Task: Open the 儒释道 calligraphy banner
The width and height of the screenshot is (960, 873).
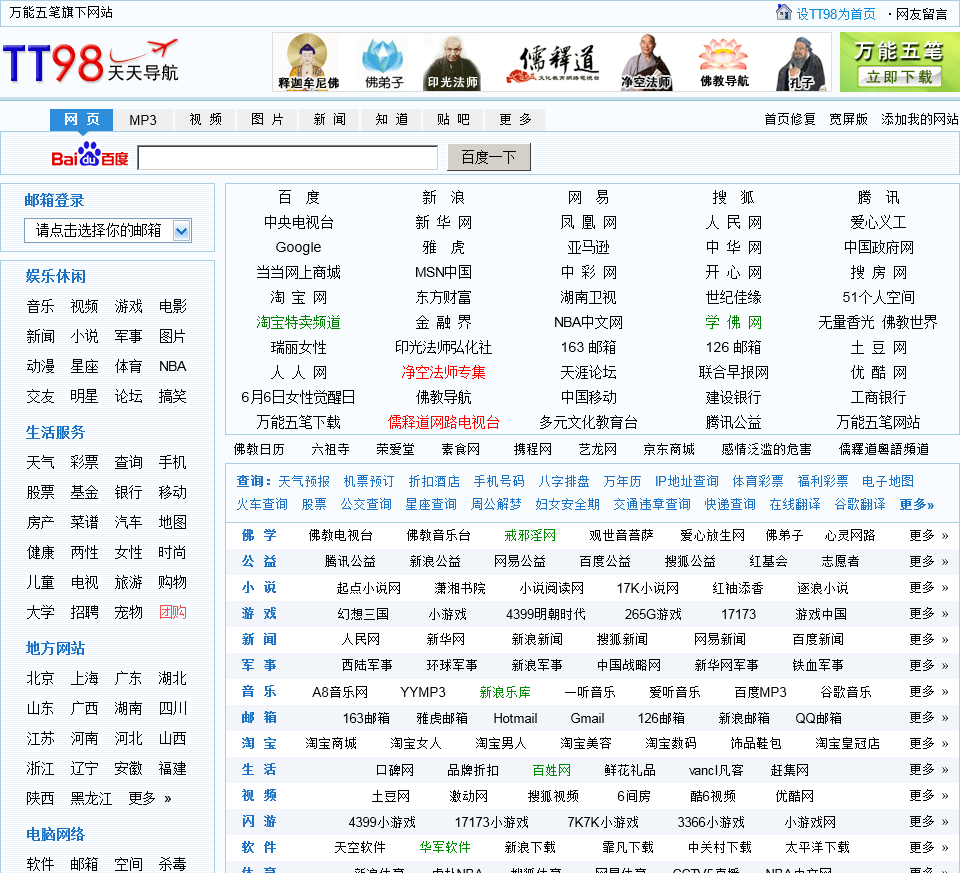Action: [x=553, y=62]
